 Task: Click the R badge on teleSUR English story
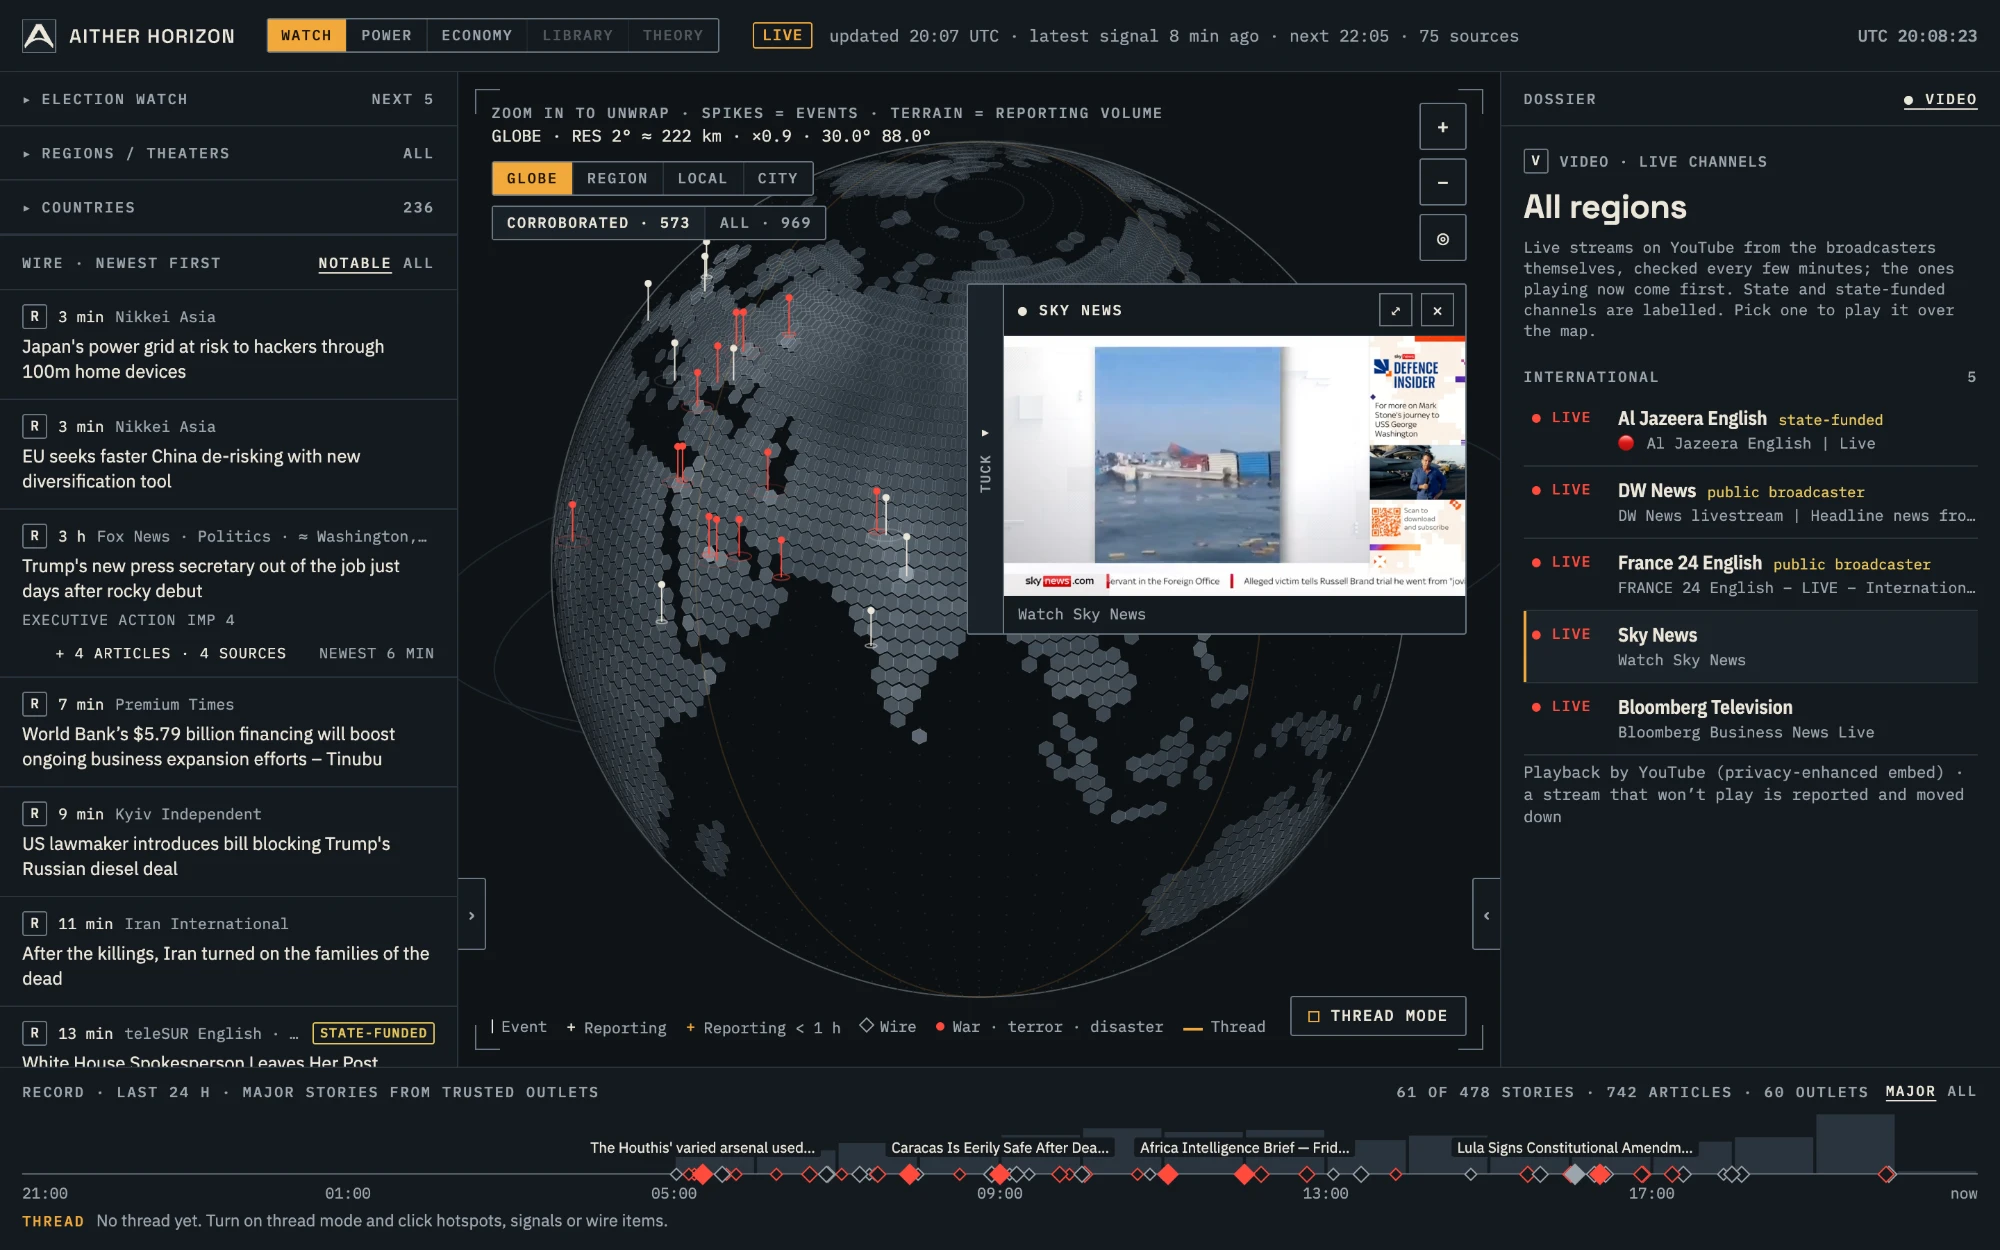[34, 1034]
